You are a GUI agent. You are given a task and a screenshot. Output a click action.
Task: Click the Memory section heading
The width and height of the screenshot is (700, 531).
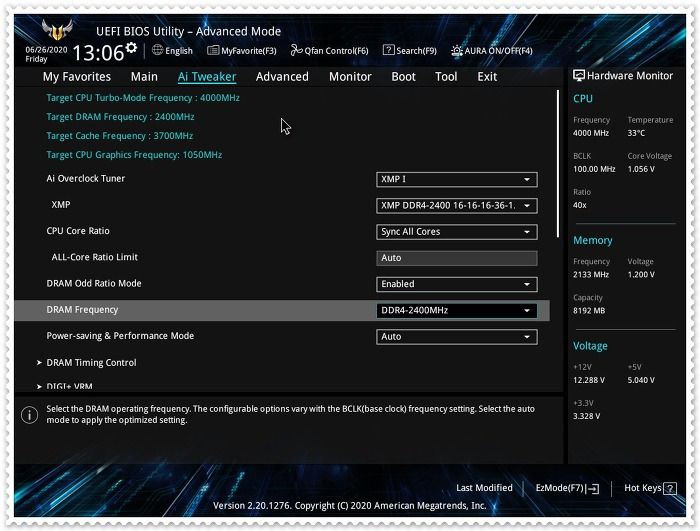(x=592, y=240)
